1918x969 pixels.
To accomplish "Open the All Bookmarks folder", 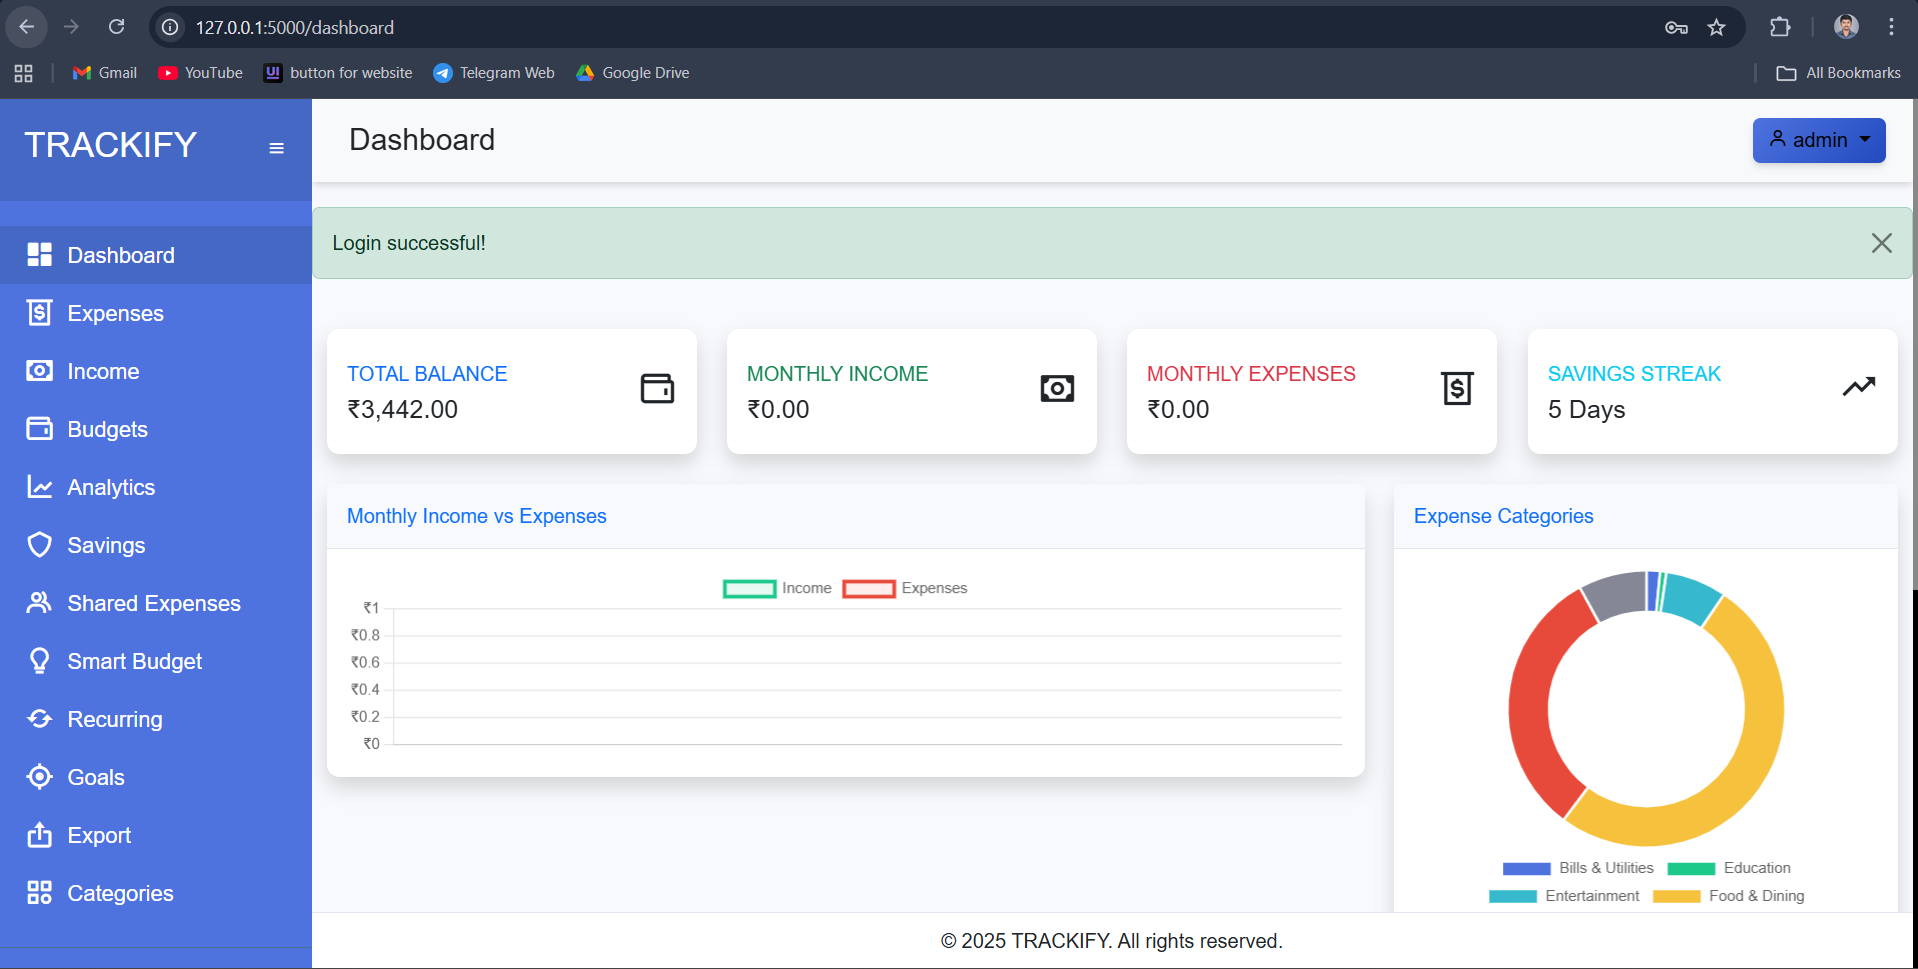I will [1838, 73].
